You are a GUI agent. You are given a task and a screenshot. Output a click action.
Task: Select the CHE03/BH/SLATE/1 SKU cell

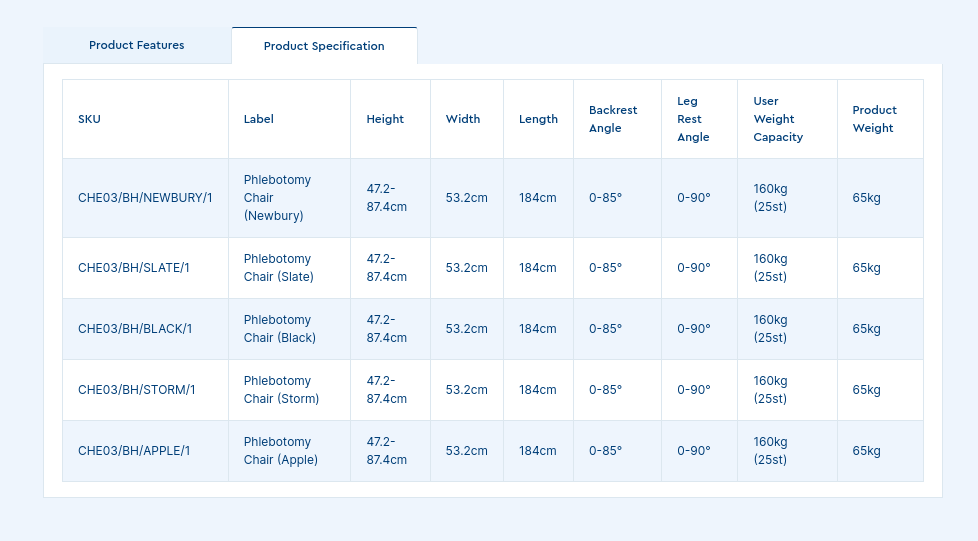[x=134, y=268]
